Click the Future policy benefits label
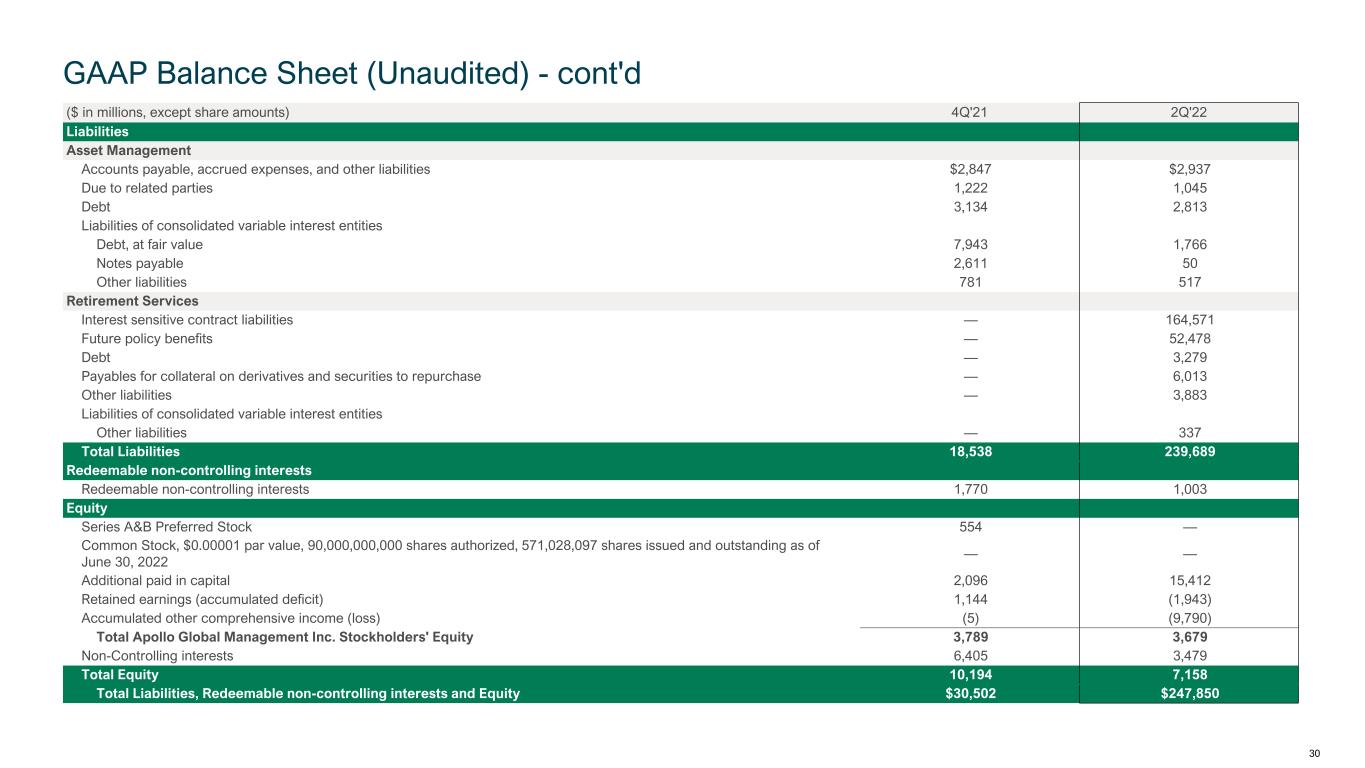 (x=147, y=339)
